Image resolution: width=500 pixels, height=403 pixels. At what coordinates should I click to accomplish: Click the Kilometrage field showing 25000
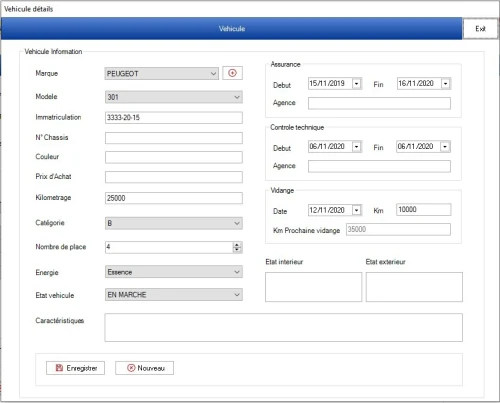pos(174,198)
